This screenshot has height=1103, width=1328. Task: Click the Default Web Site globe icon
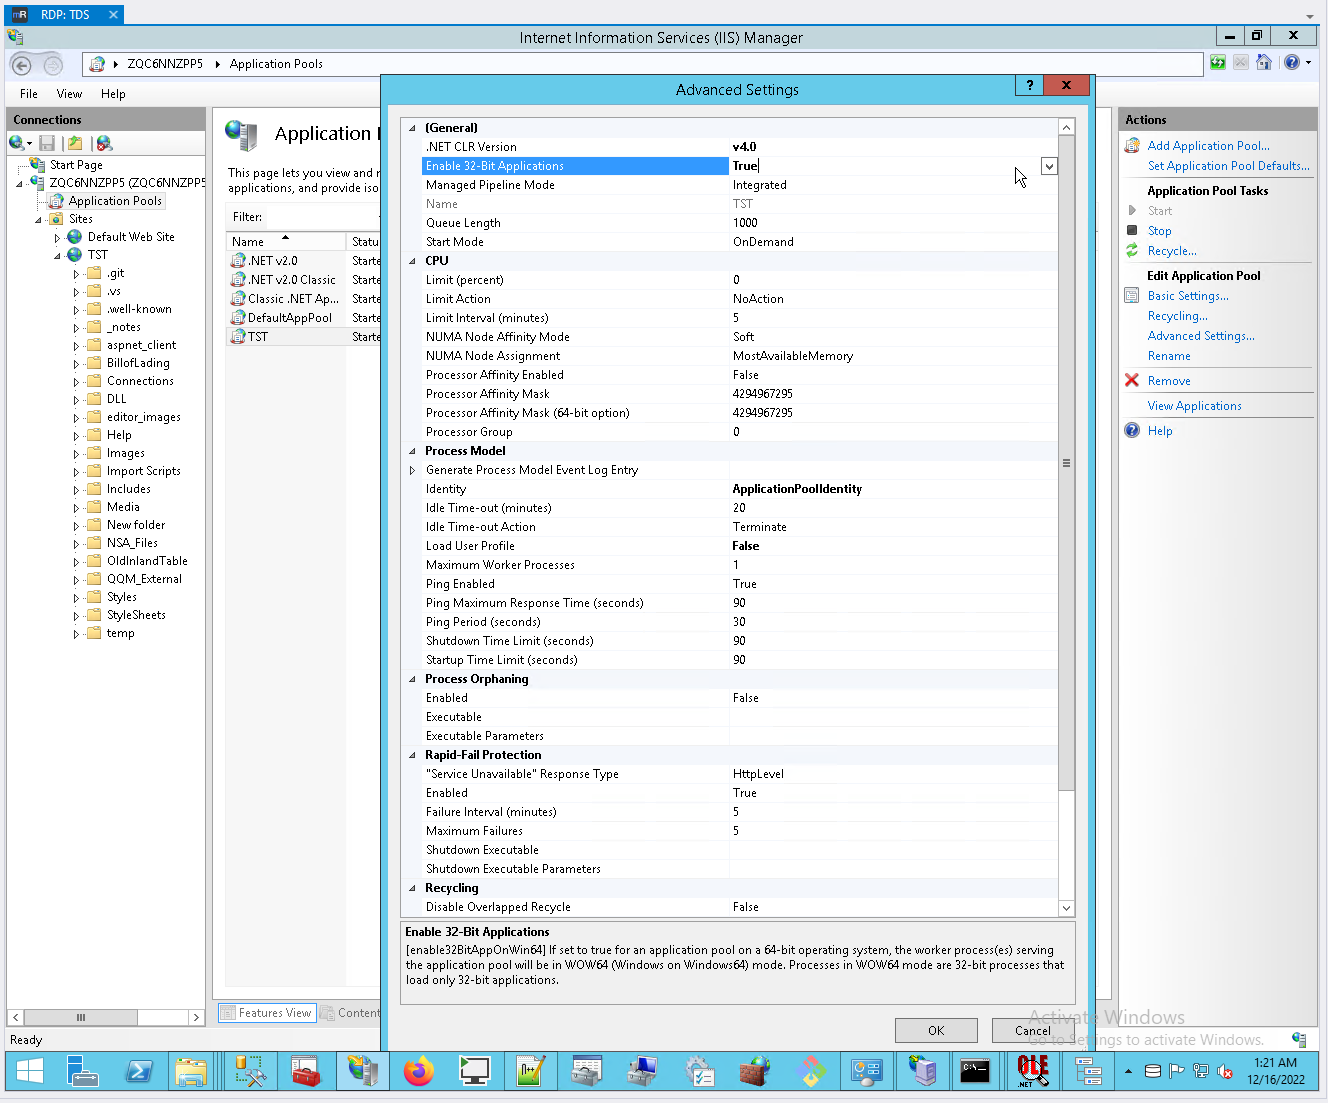[75, 237]
